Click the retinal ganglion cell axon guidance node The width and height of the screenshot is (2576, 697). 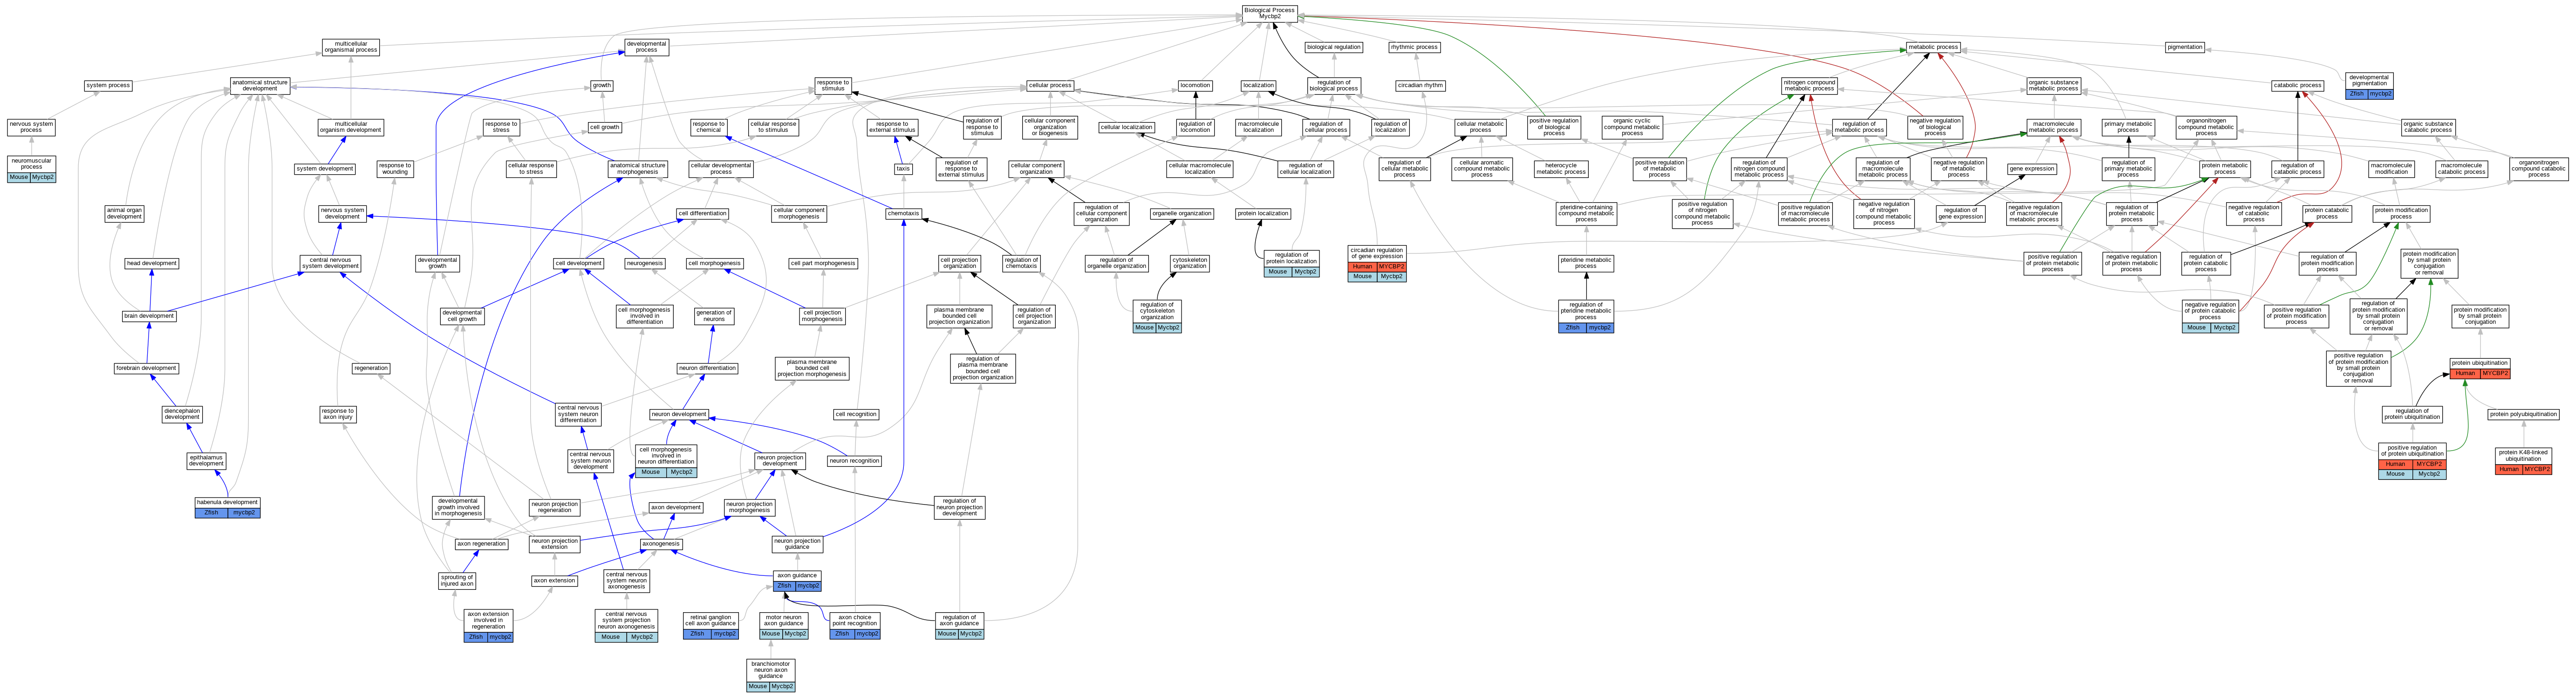pos(711,620)
